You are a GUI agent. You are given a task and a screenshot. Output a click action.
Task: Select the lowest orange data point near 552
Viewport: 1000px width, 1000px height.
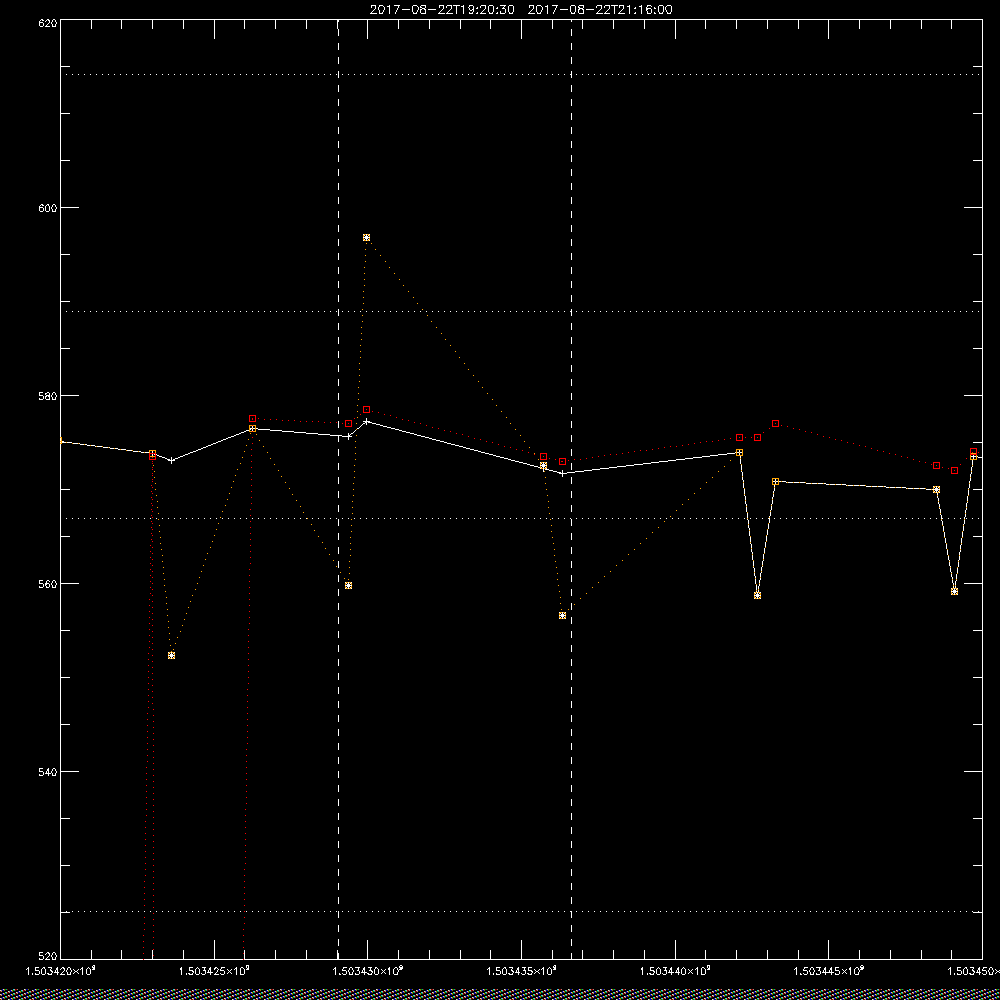click(172, 656)
